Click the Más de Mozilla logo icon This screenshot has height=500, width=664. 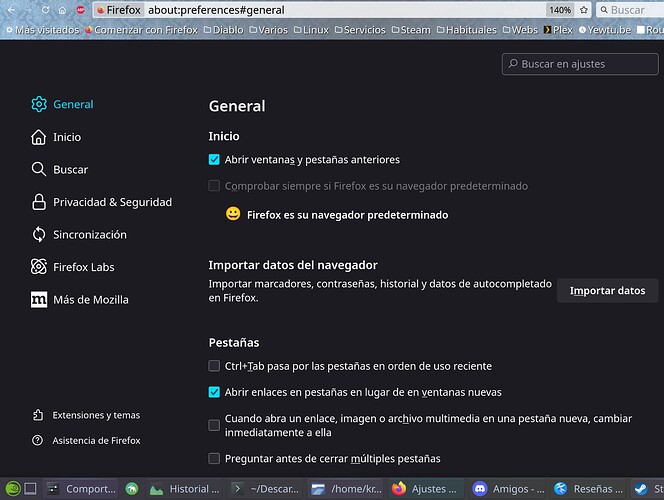(x=39, y=299)
